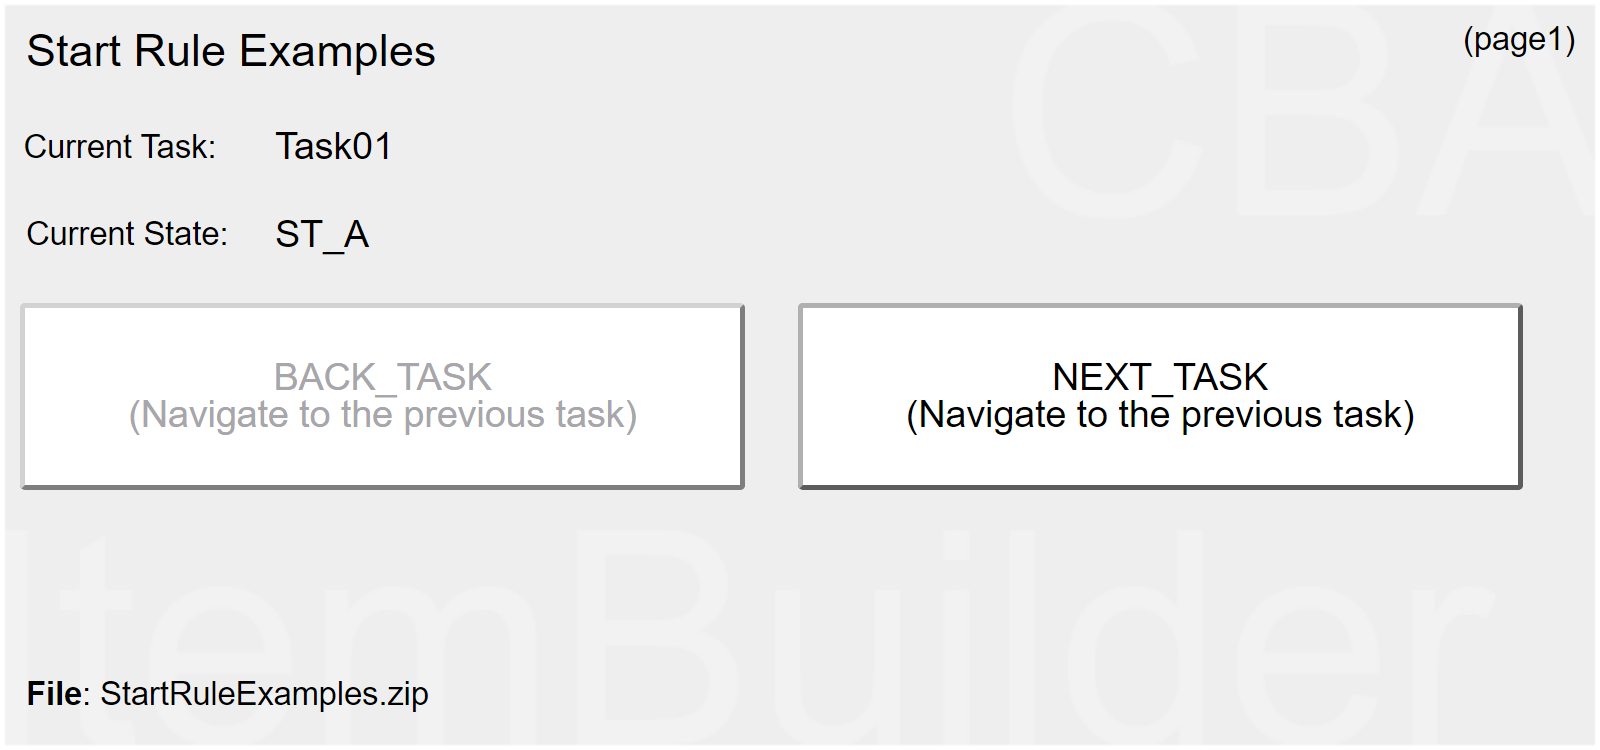Select the Task01 value text
1600x750 pixels.
click(333, 147)
